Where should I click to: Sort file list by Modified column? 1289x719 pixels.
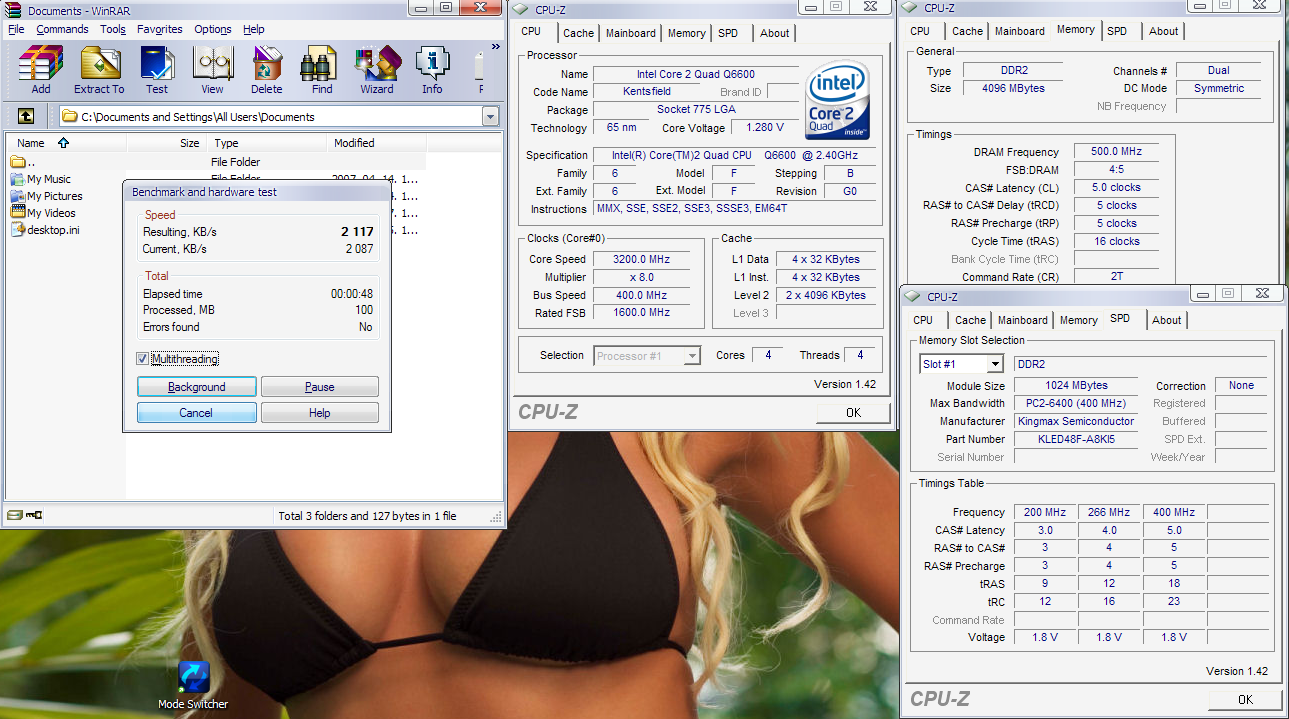[354, 143]
